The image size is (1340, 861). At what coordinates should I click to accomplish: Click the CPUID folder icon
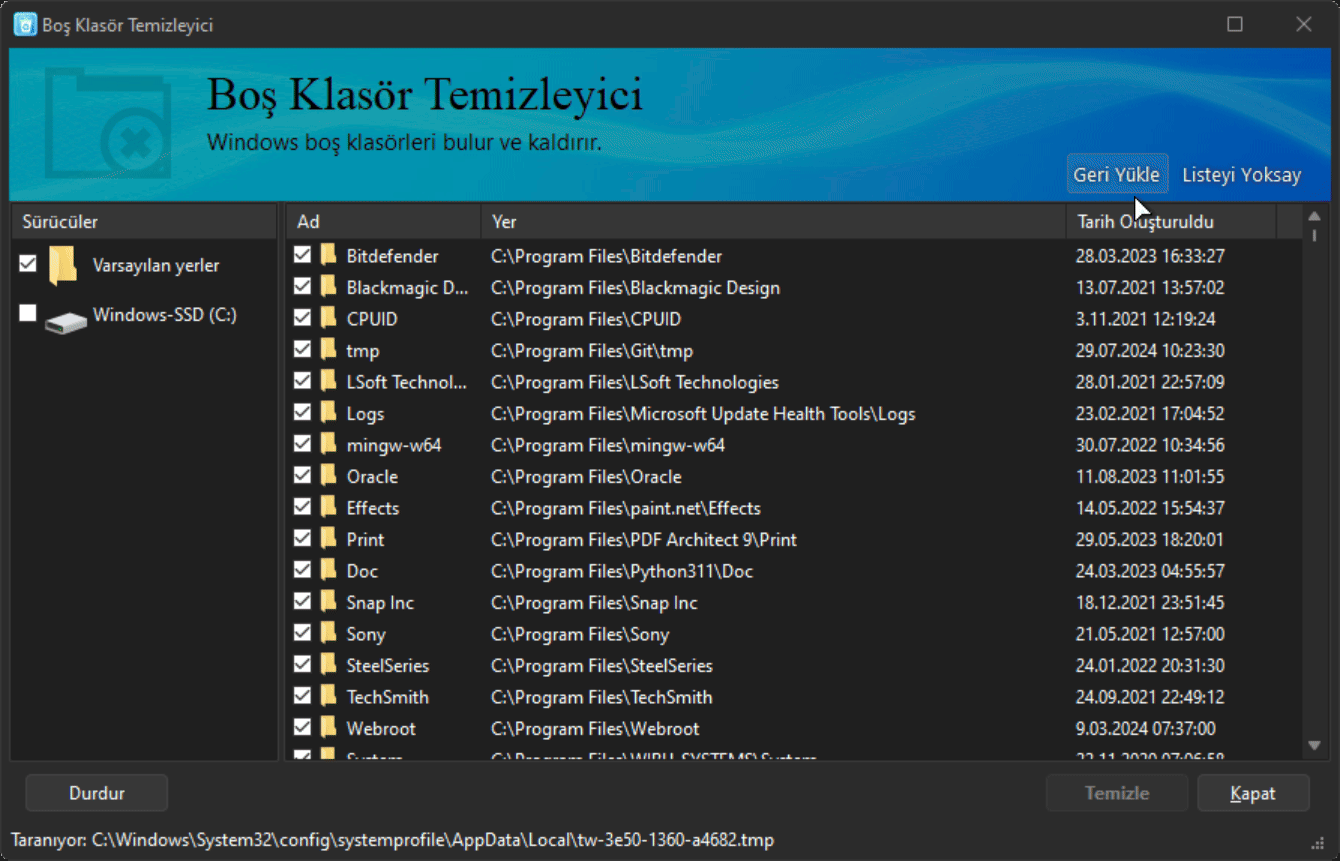pyautogui.click(x=329, y=319)
